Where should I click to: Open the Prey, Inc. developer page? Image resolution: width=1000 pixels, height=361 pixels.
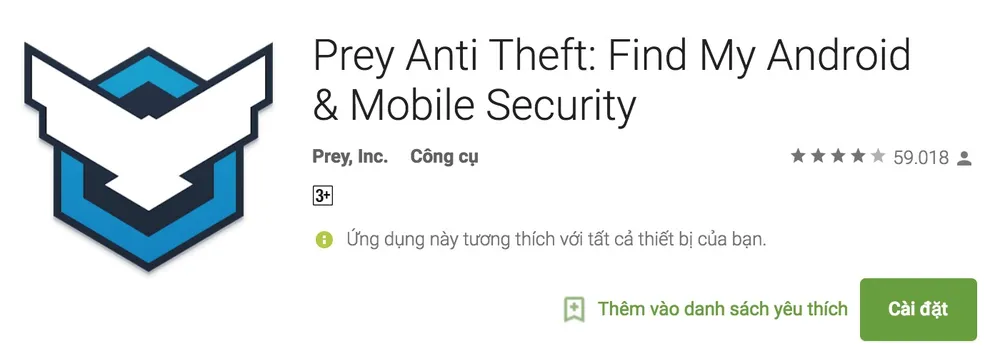click(350, 157)
